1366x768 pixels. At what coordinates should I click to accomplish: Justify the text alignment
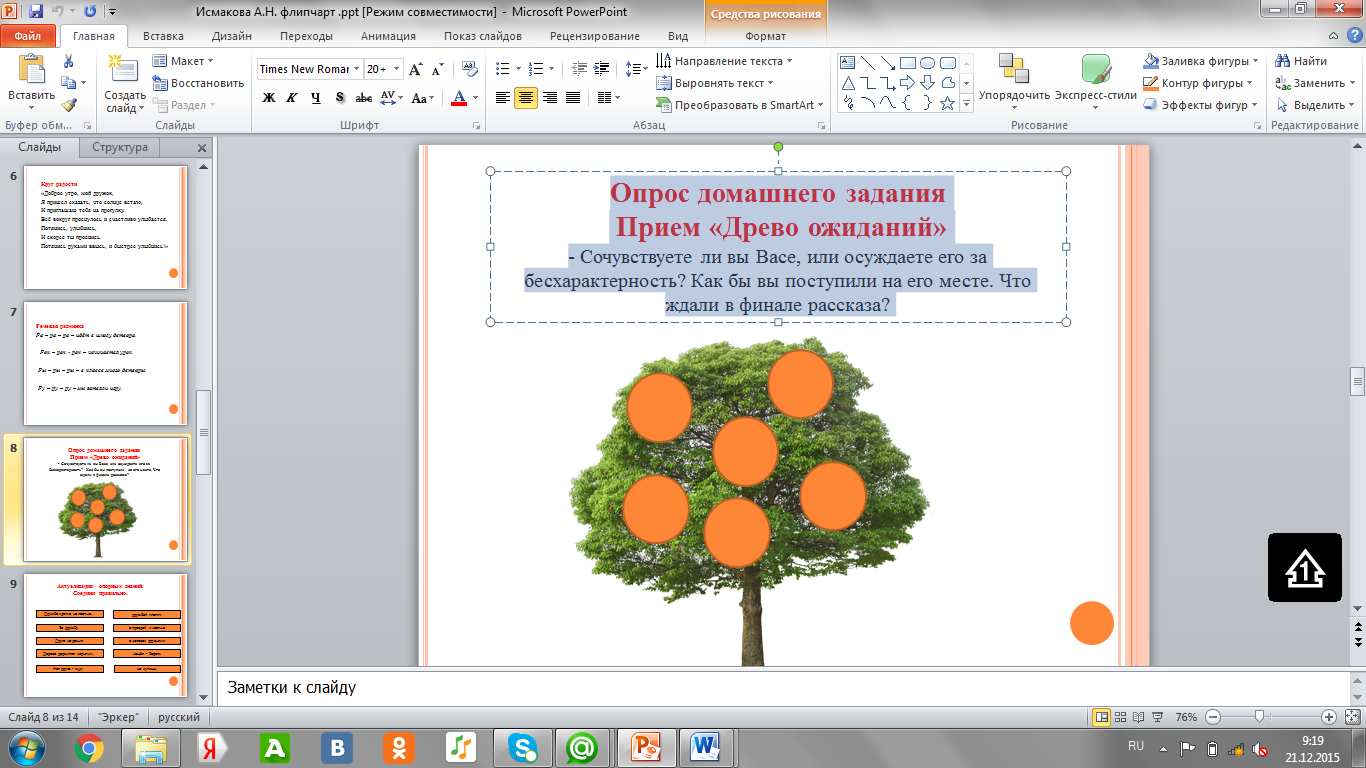click(573, 98)
